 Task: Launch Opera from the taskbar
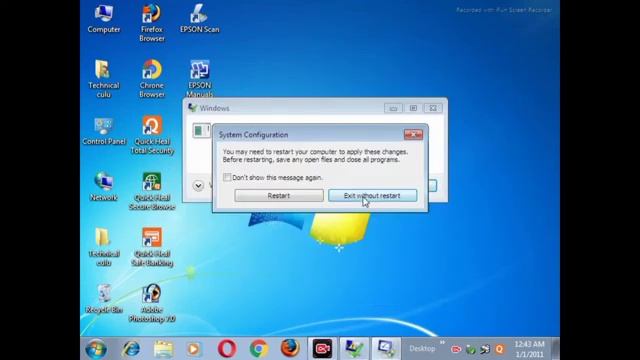pyautogui.click(x=227, y=349)
